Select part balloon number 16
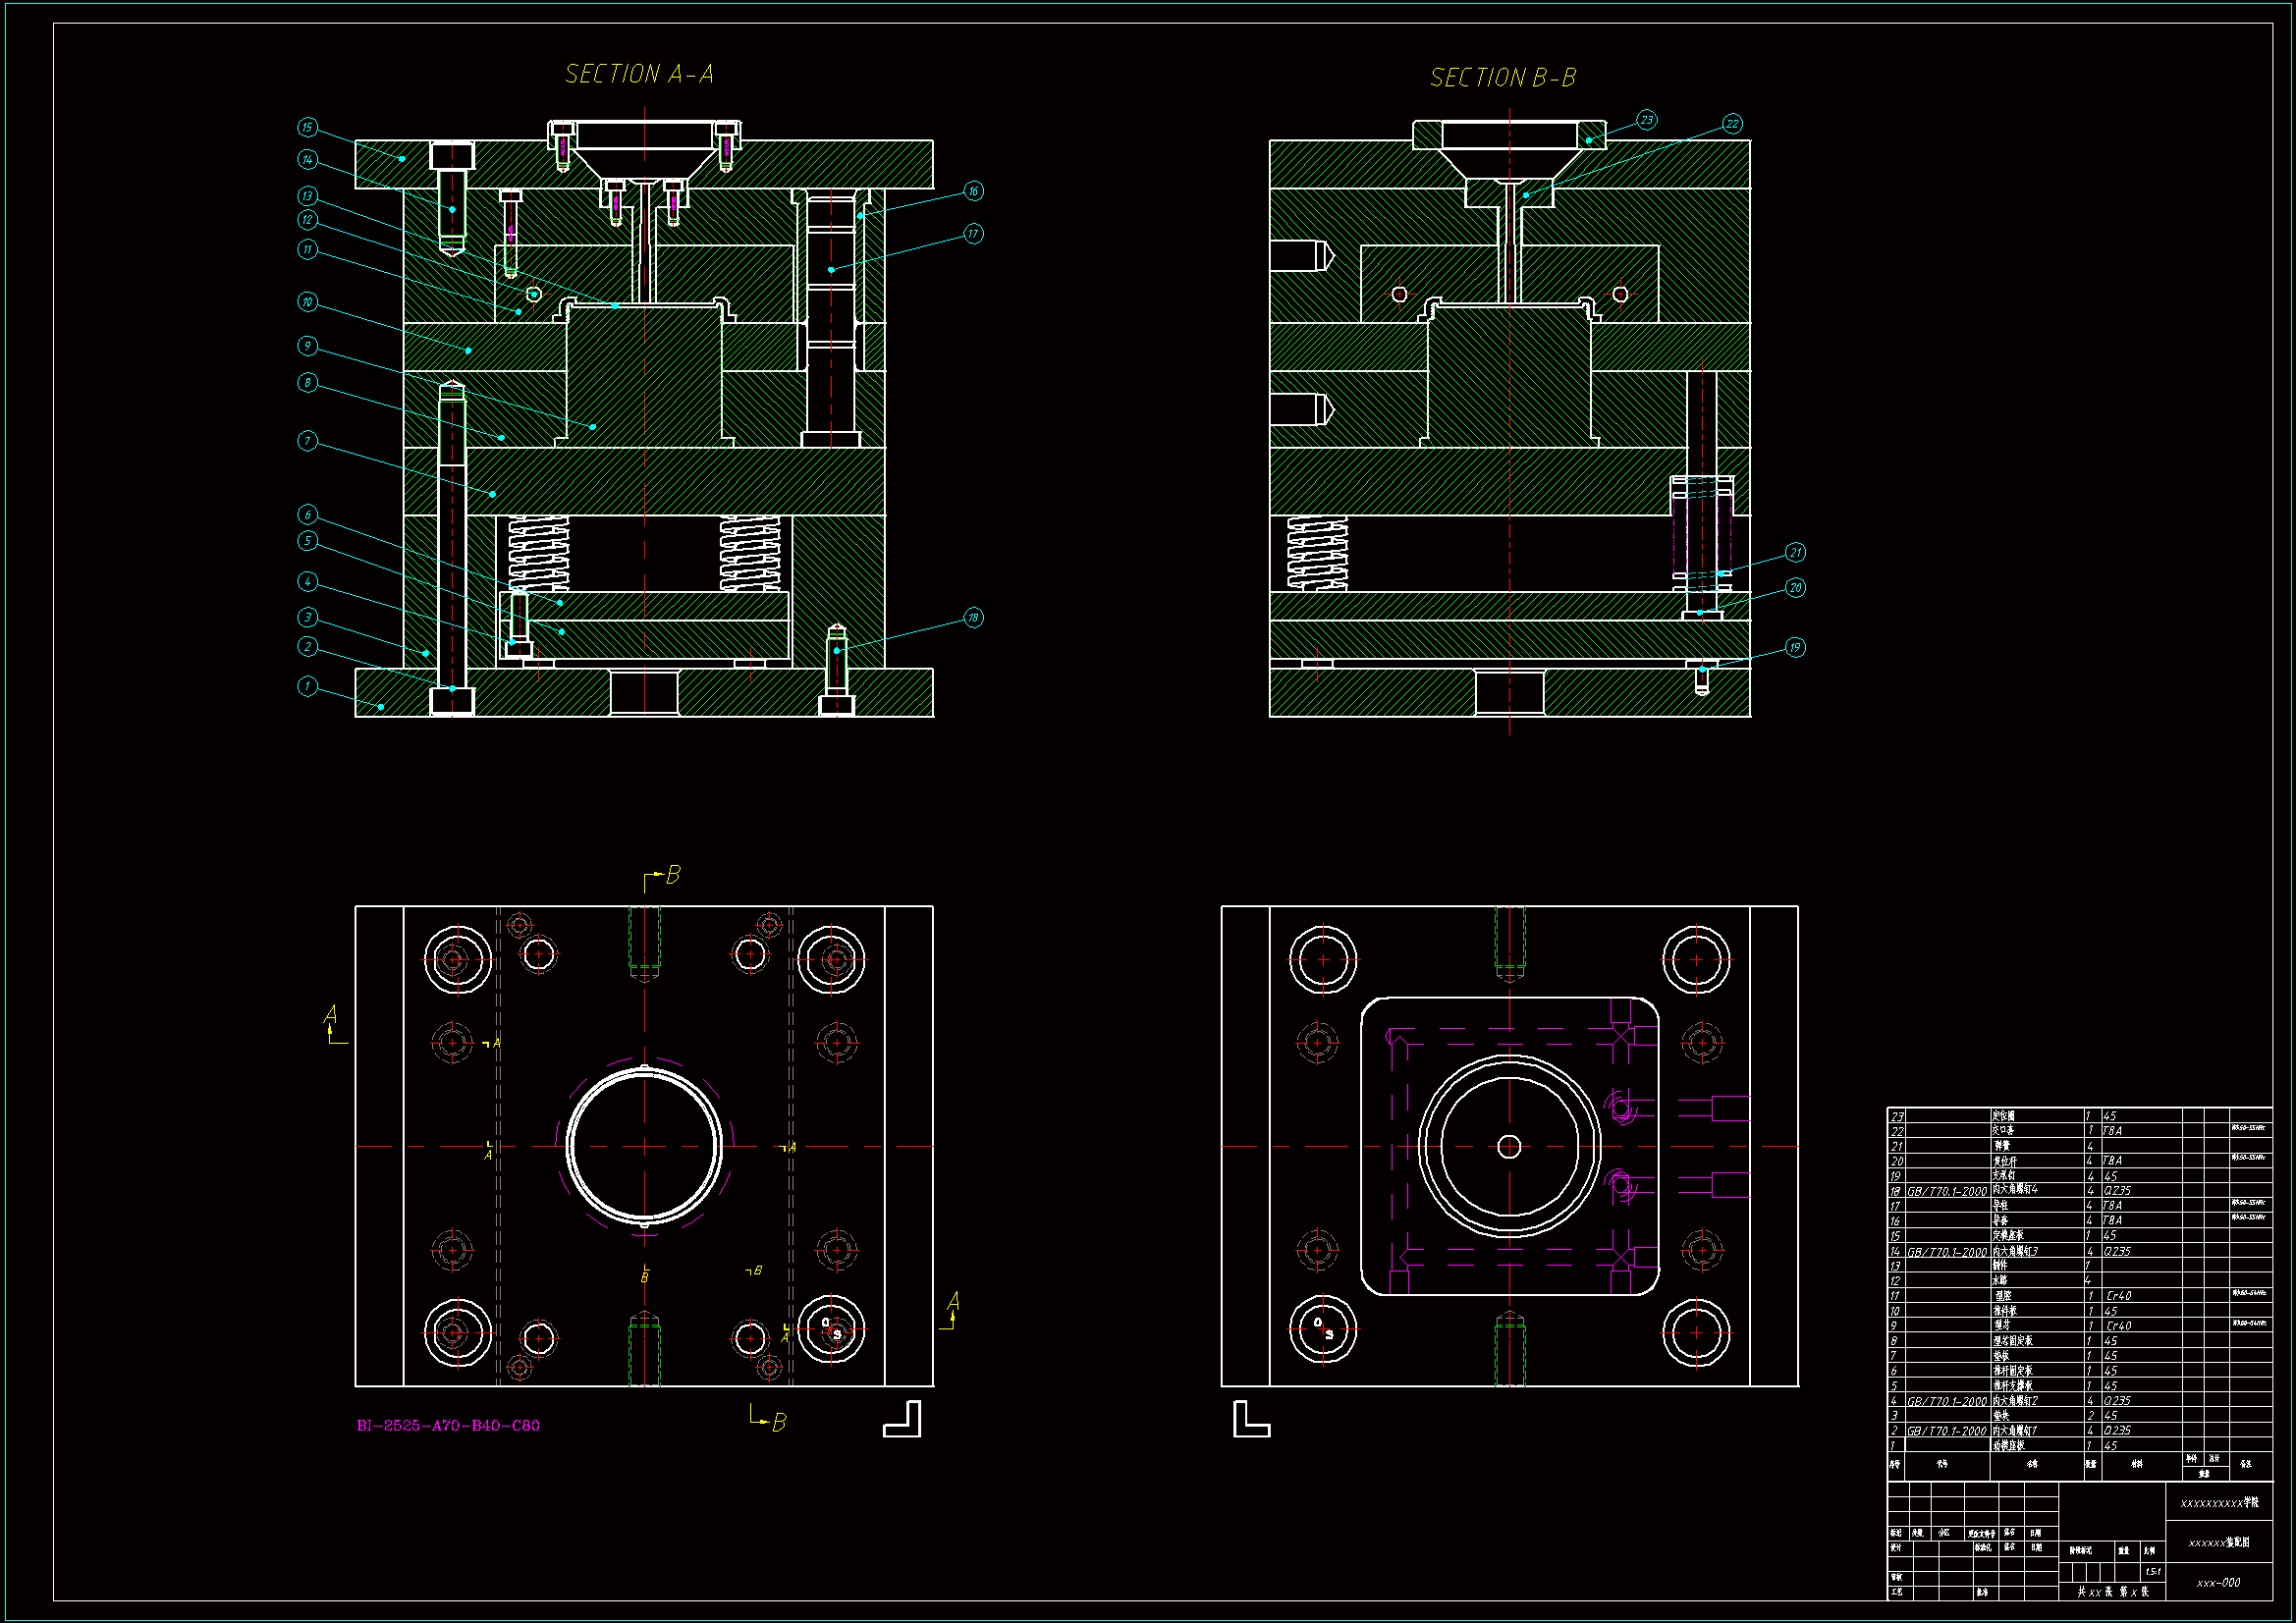The height and width of the screenshot is (1623, 2296). point(973,191)
